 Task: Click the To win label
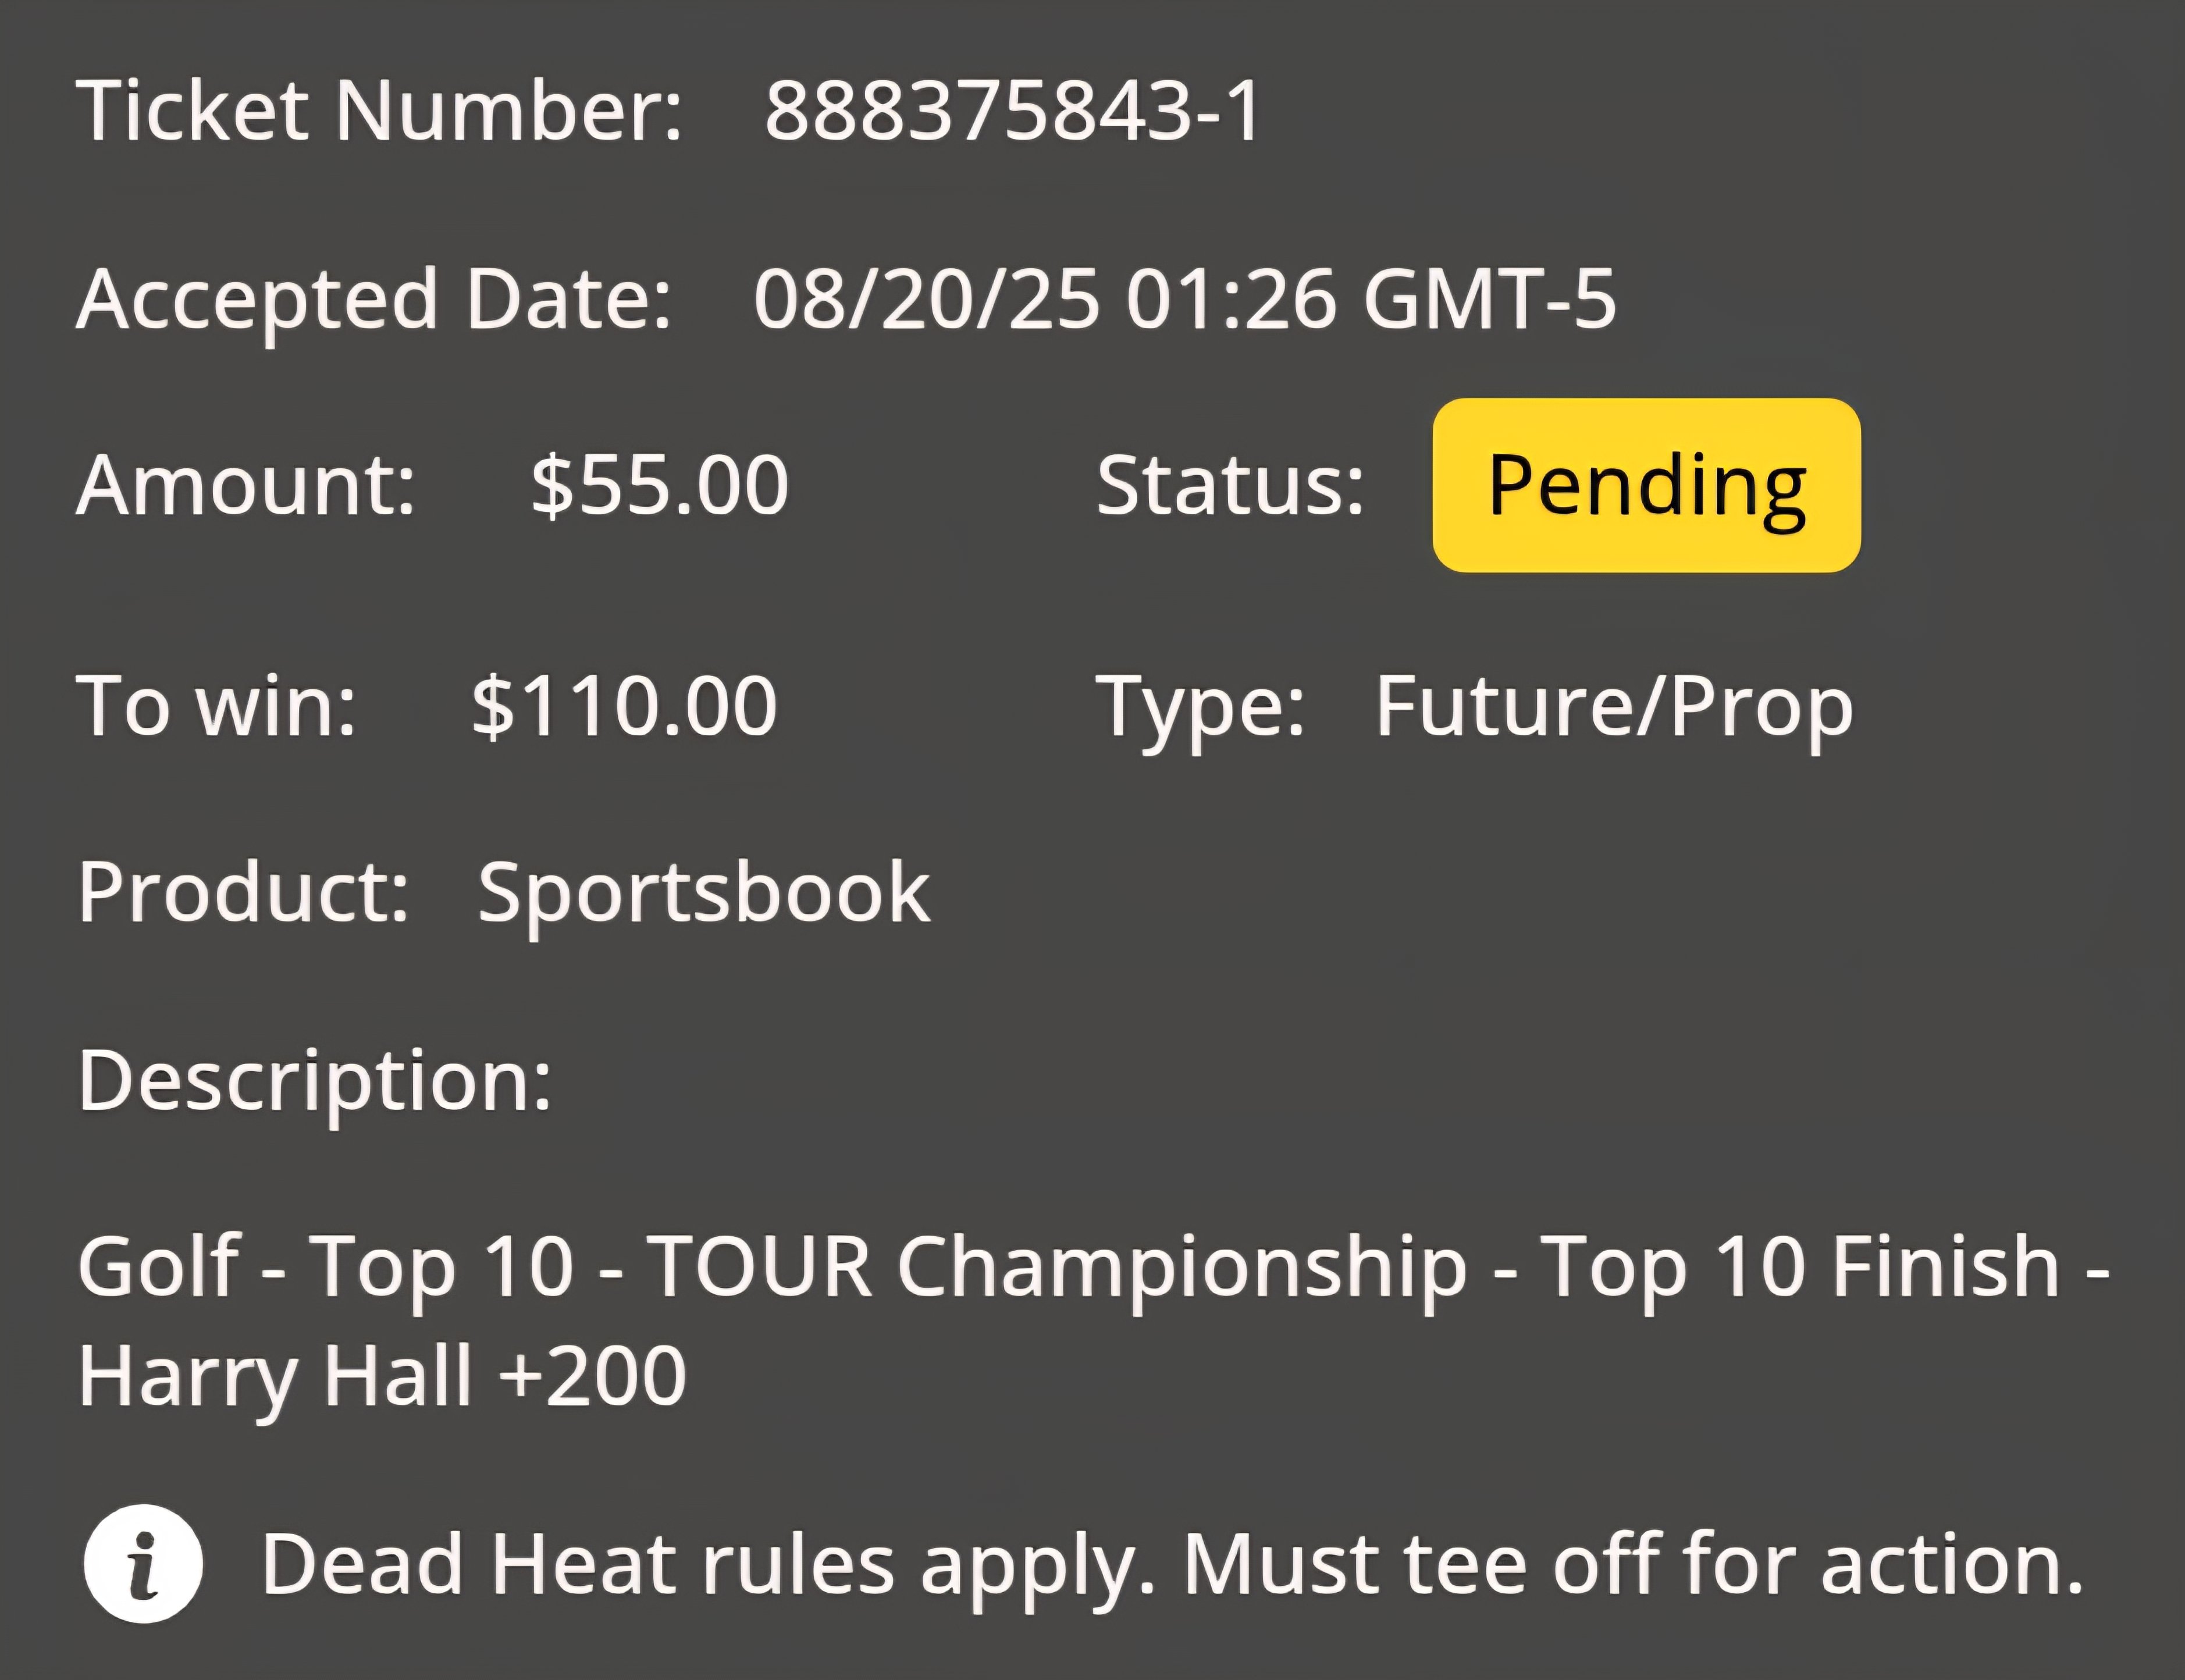pos(217,706)
